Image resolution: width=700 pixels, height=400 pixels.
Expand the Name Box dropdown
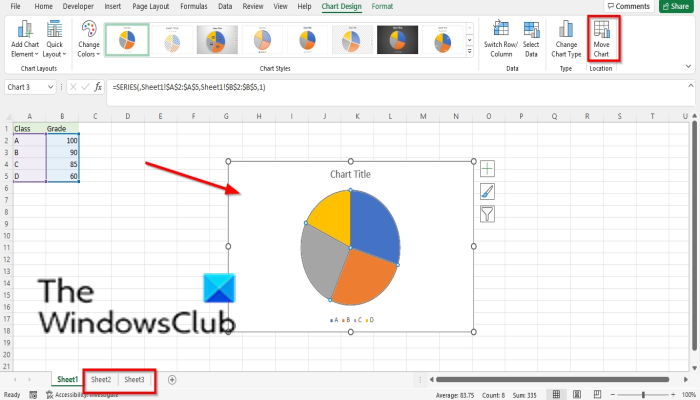pyautogui.click(x=50, y=87)
